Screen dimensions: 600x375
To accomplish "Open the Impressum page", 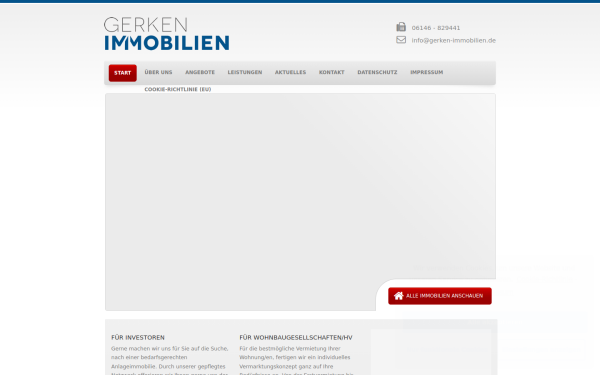I will pos(427,72).
